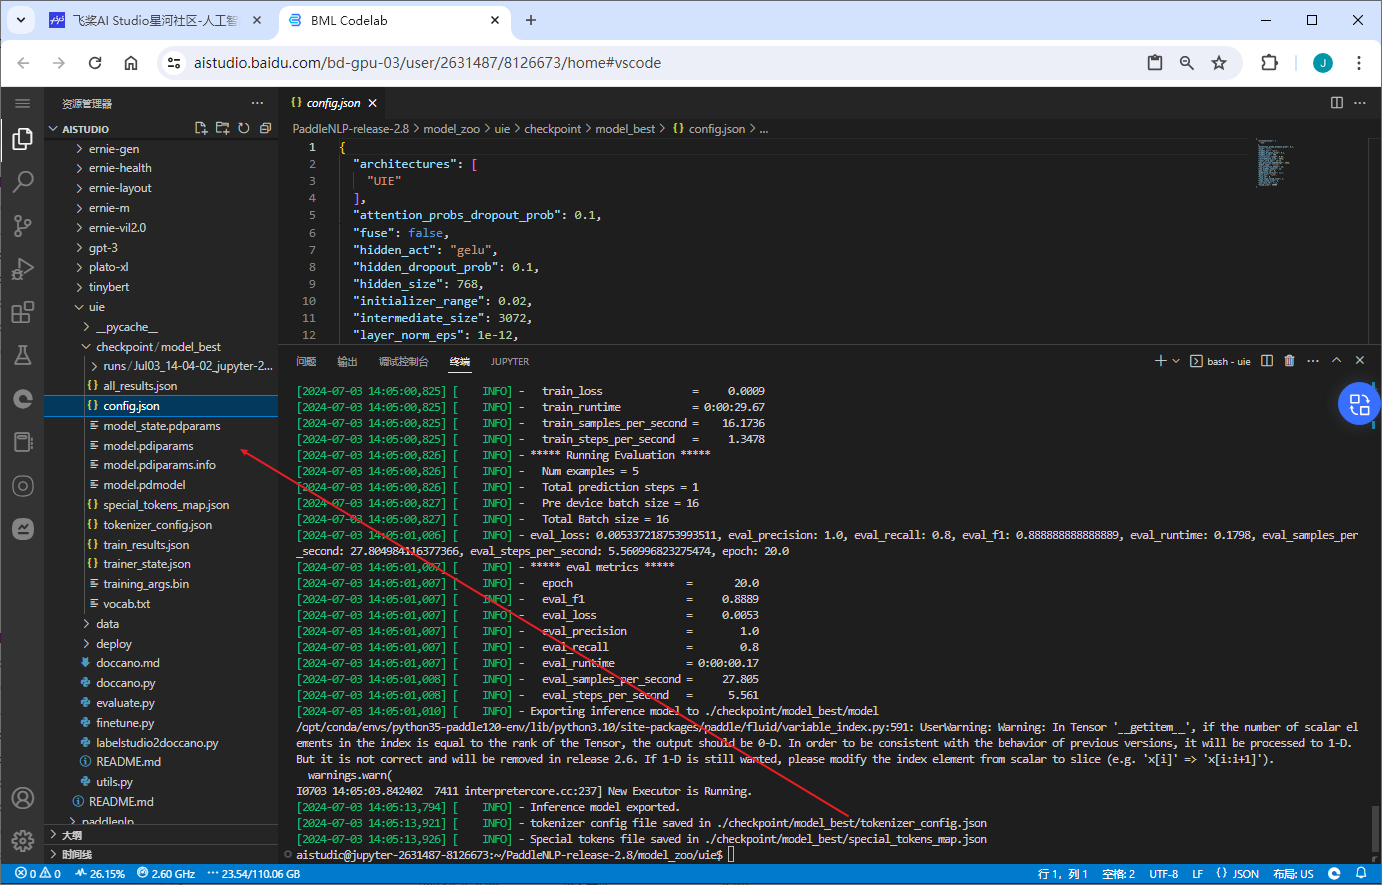This screenshot has height=885, width=1382.
Task: Add a new terminal with plus icon
Action: coord(1160,361)
